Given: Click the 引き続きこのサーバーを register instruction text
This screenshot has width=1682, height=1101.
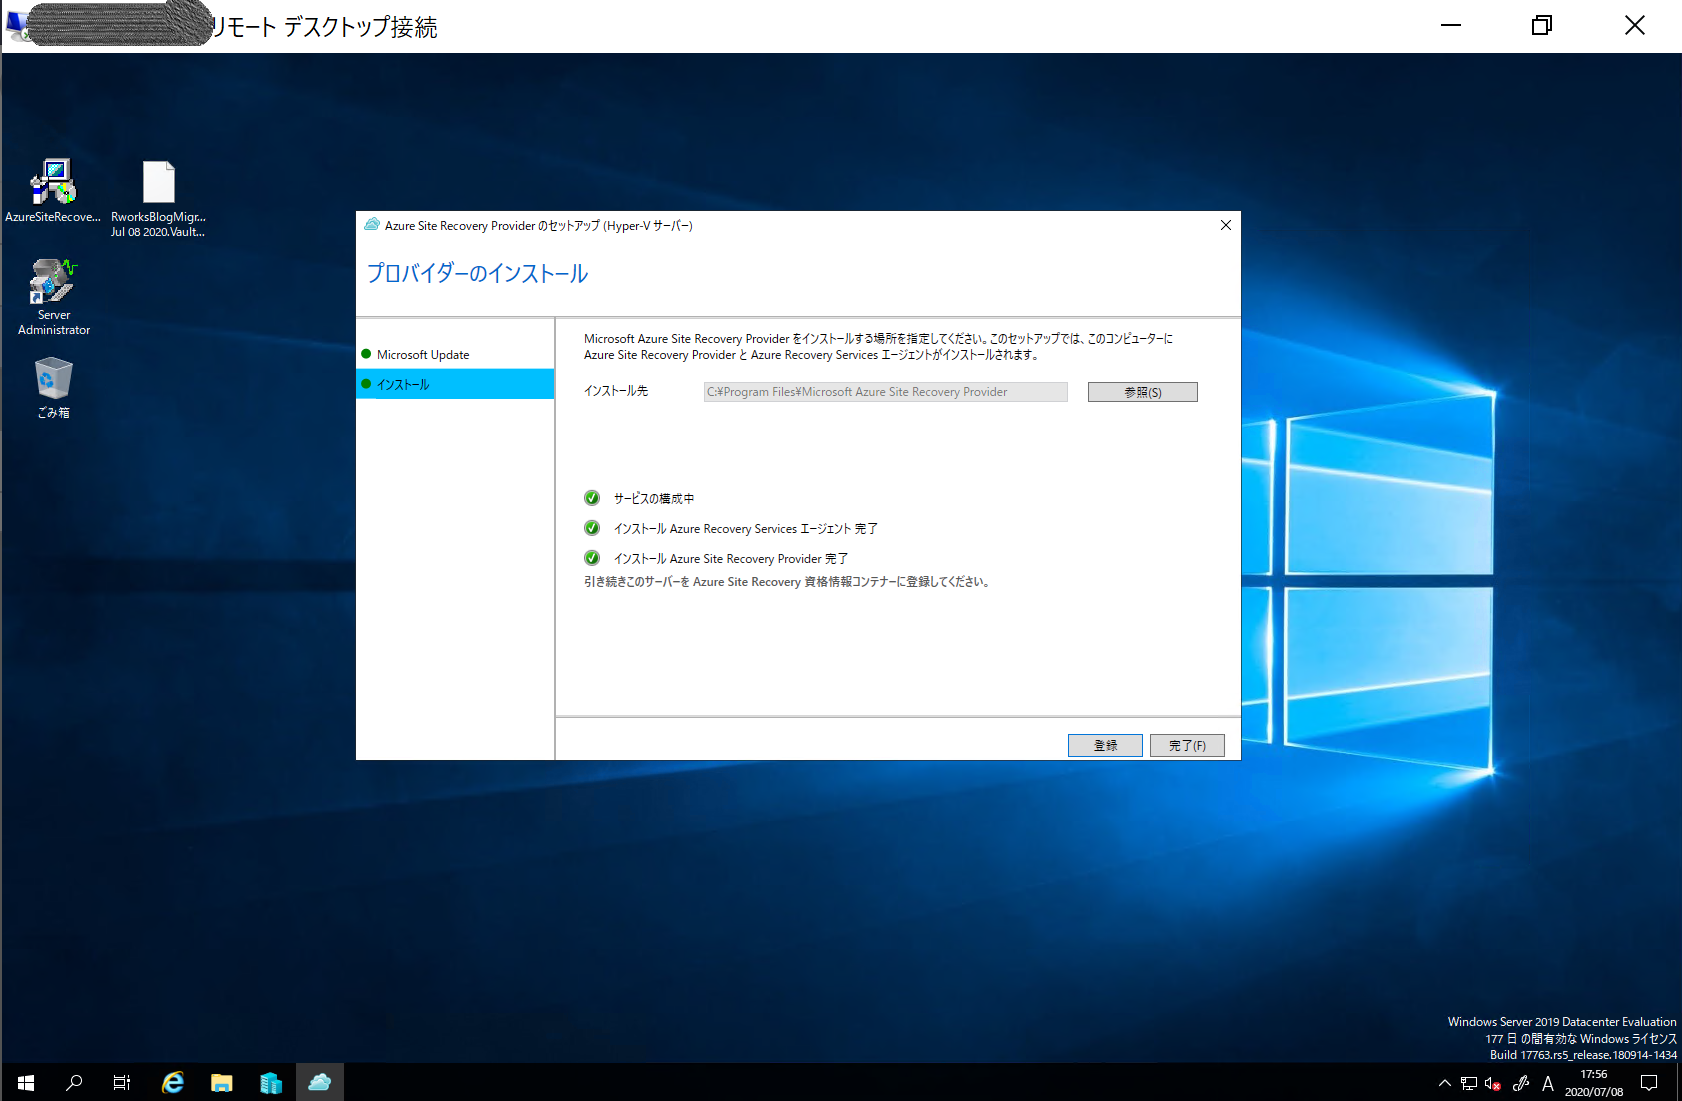Looking at the screenshot, I should [x=788, y=581].
